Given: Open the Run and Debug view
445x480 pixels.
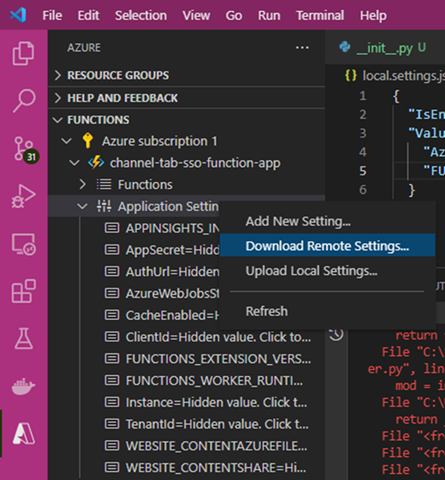Looking at the screenshot, I should tap(23, 196).
